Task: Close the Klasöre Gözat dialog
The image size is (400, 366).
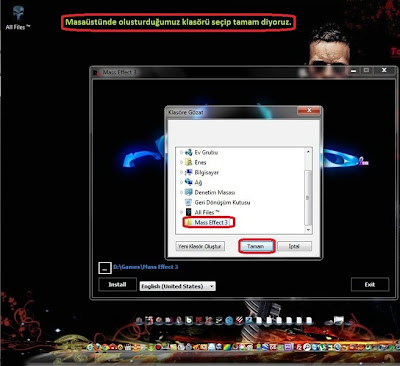Action: [309, 110]
